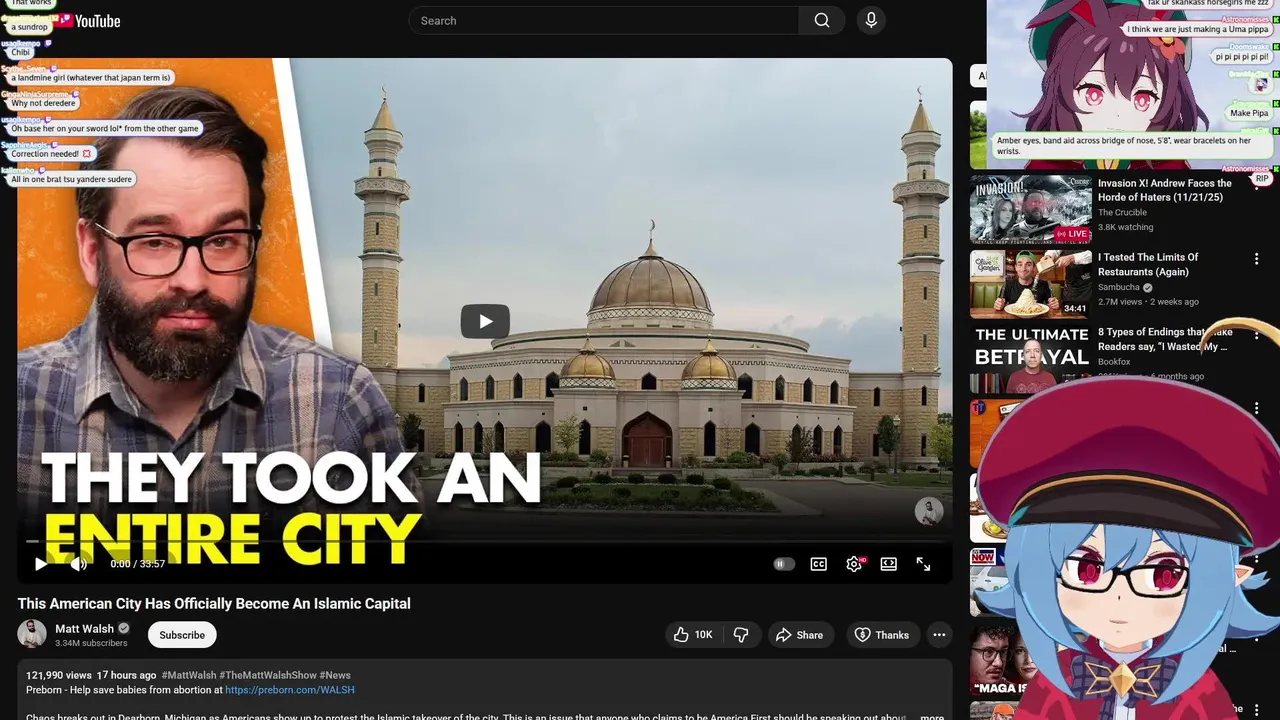Click the large play button on video
Viewport: 1280px width, 720px height.
[485, 321]
